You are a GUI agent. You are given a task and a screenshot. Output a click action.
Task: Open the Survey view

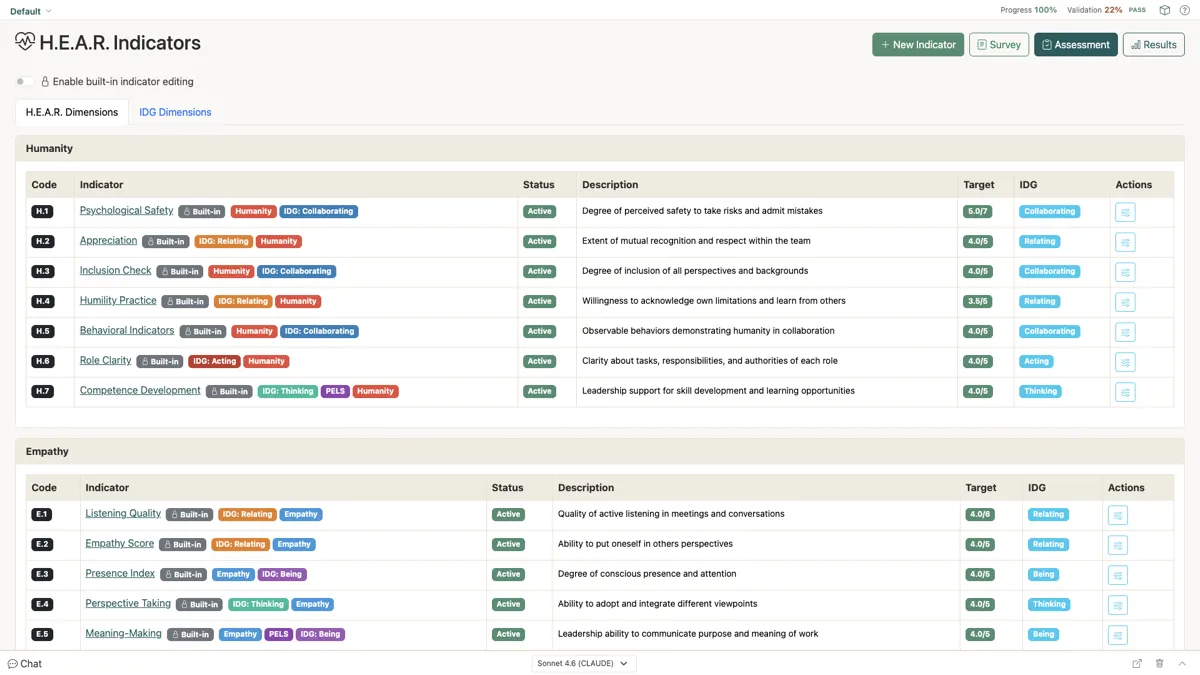[x=999, y=44]
